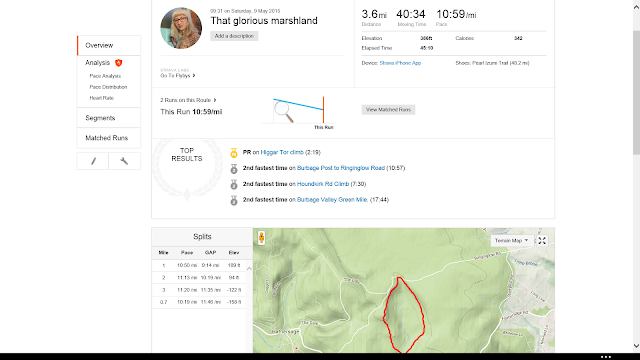Click the pencil edit icon
Image resolution: width=640 pixels, height=360 pixels.
click(93, 161)
